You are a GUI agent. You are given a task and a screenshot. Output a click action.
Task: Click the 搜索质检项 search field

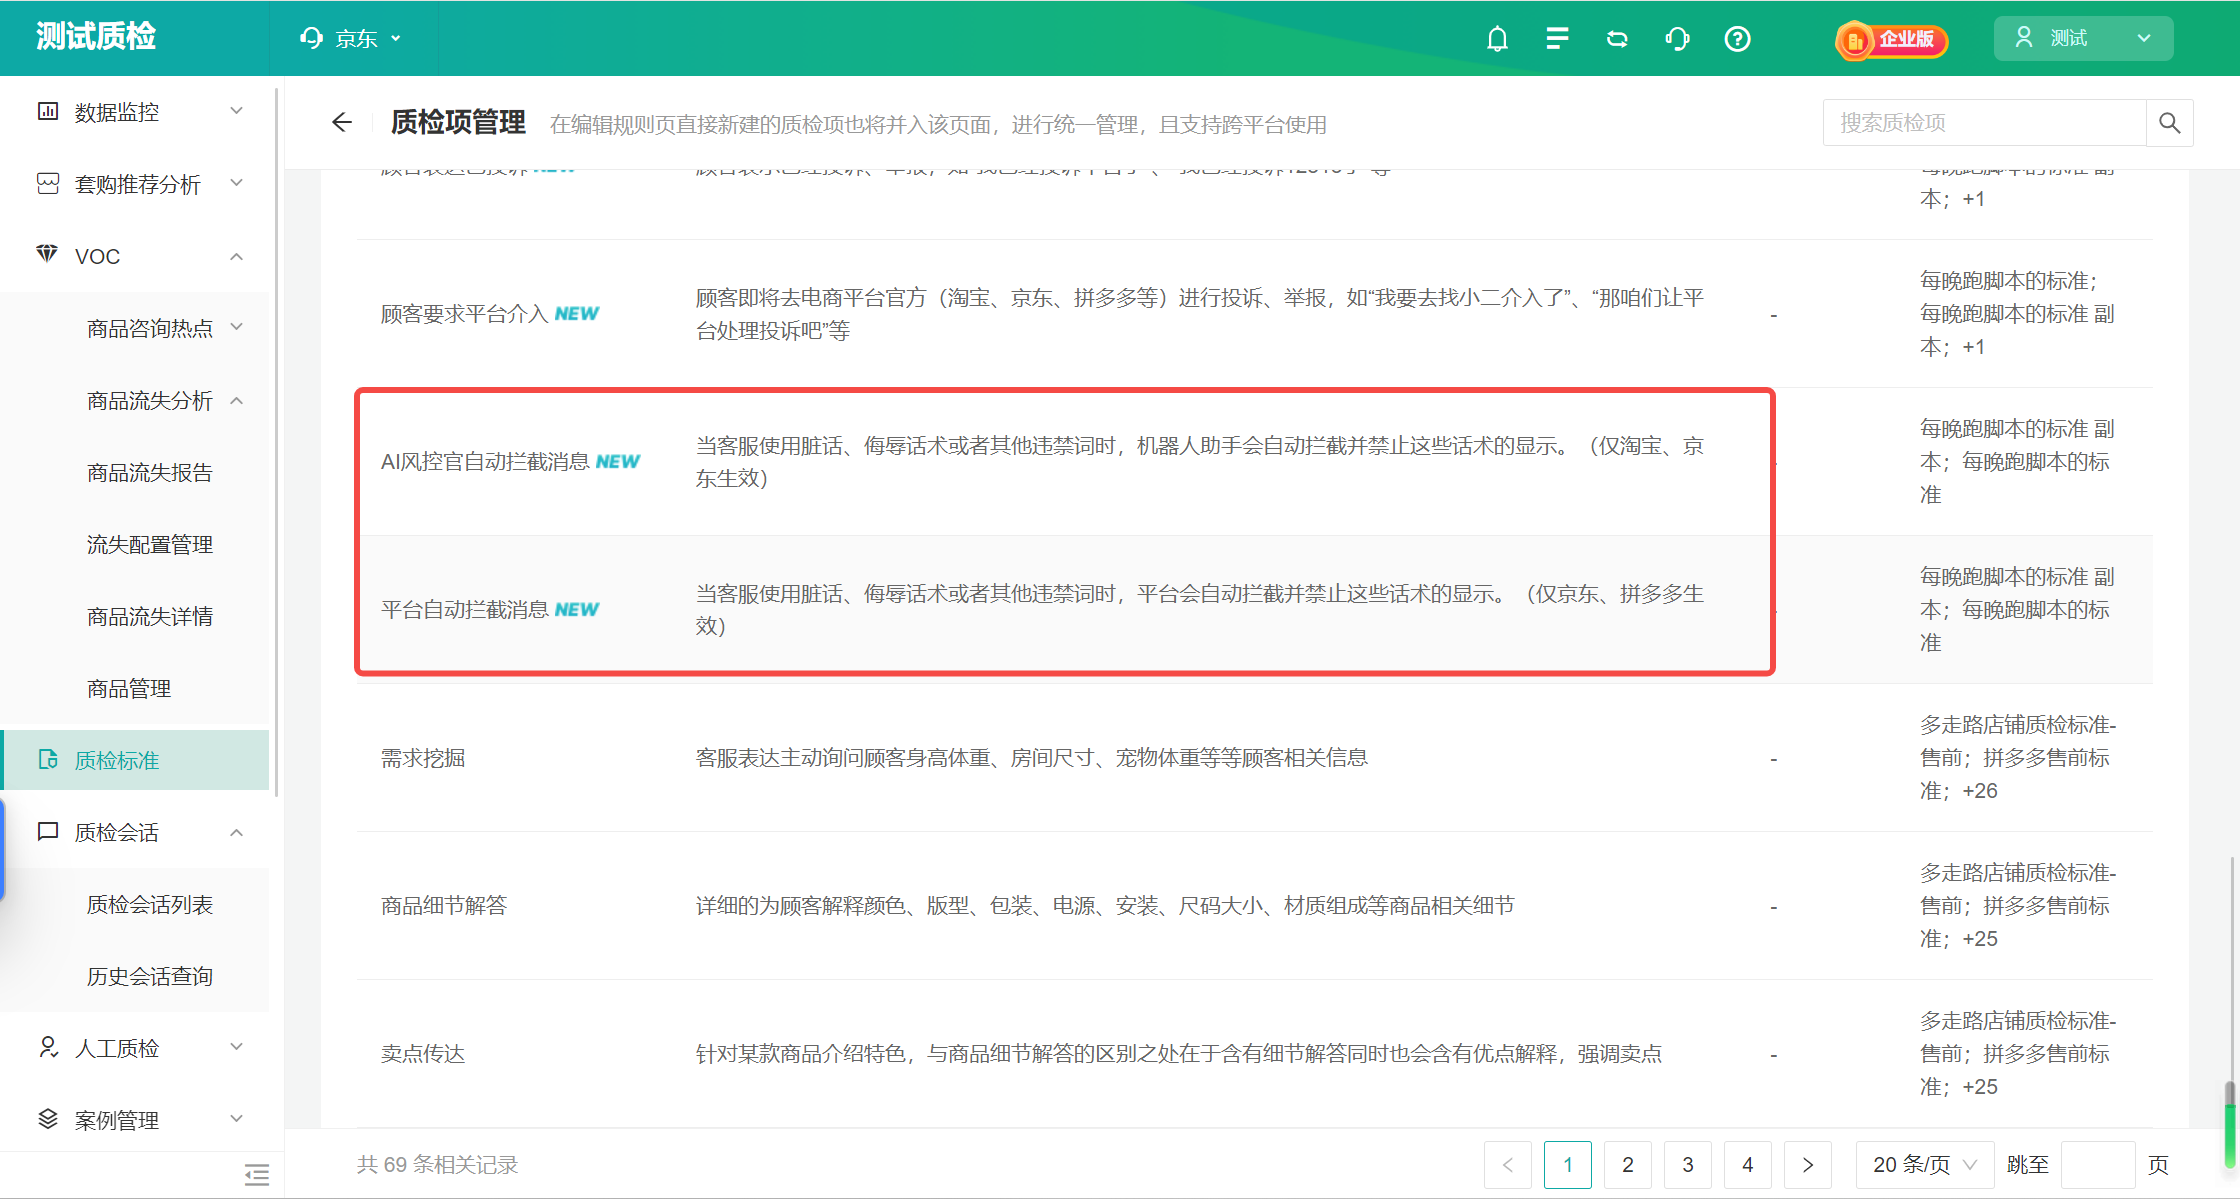pyautogui.click(x=1985, y=123)
